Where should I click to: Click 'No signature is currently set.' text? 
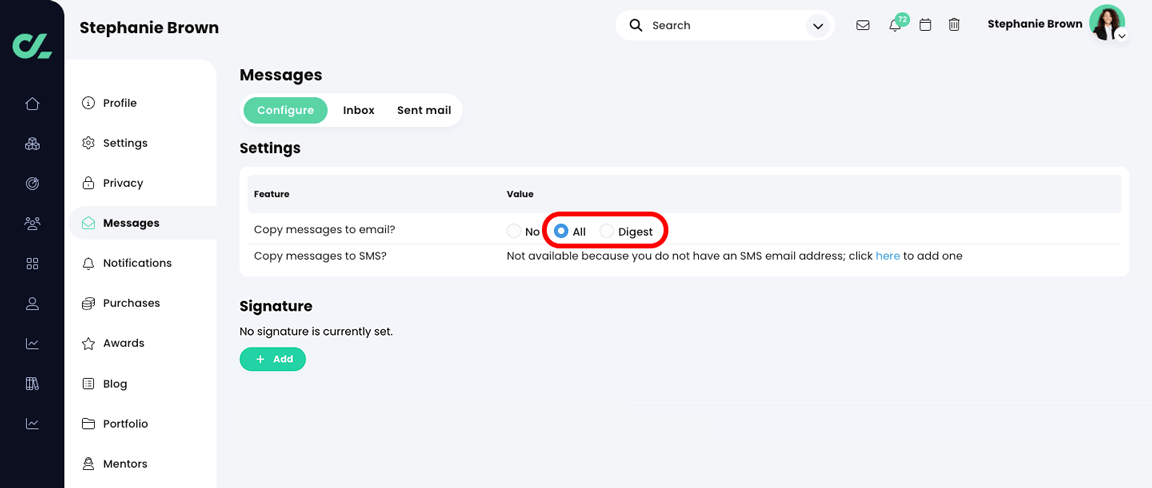[317, 331]
